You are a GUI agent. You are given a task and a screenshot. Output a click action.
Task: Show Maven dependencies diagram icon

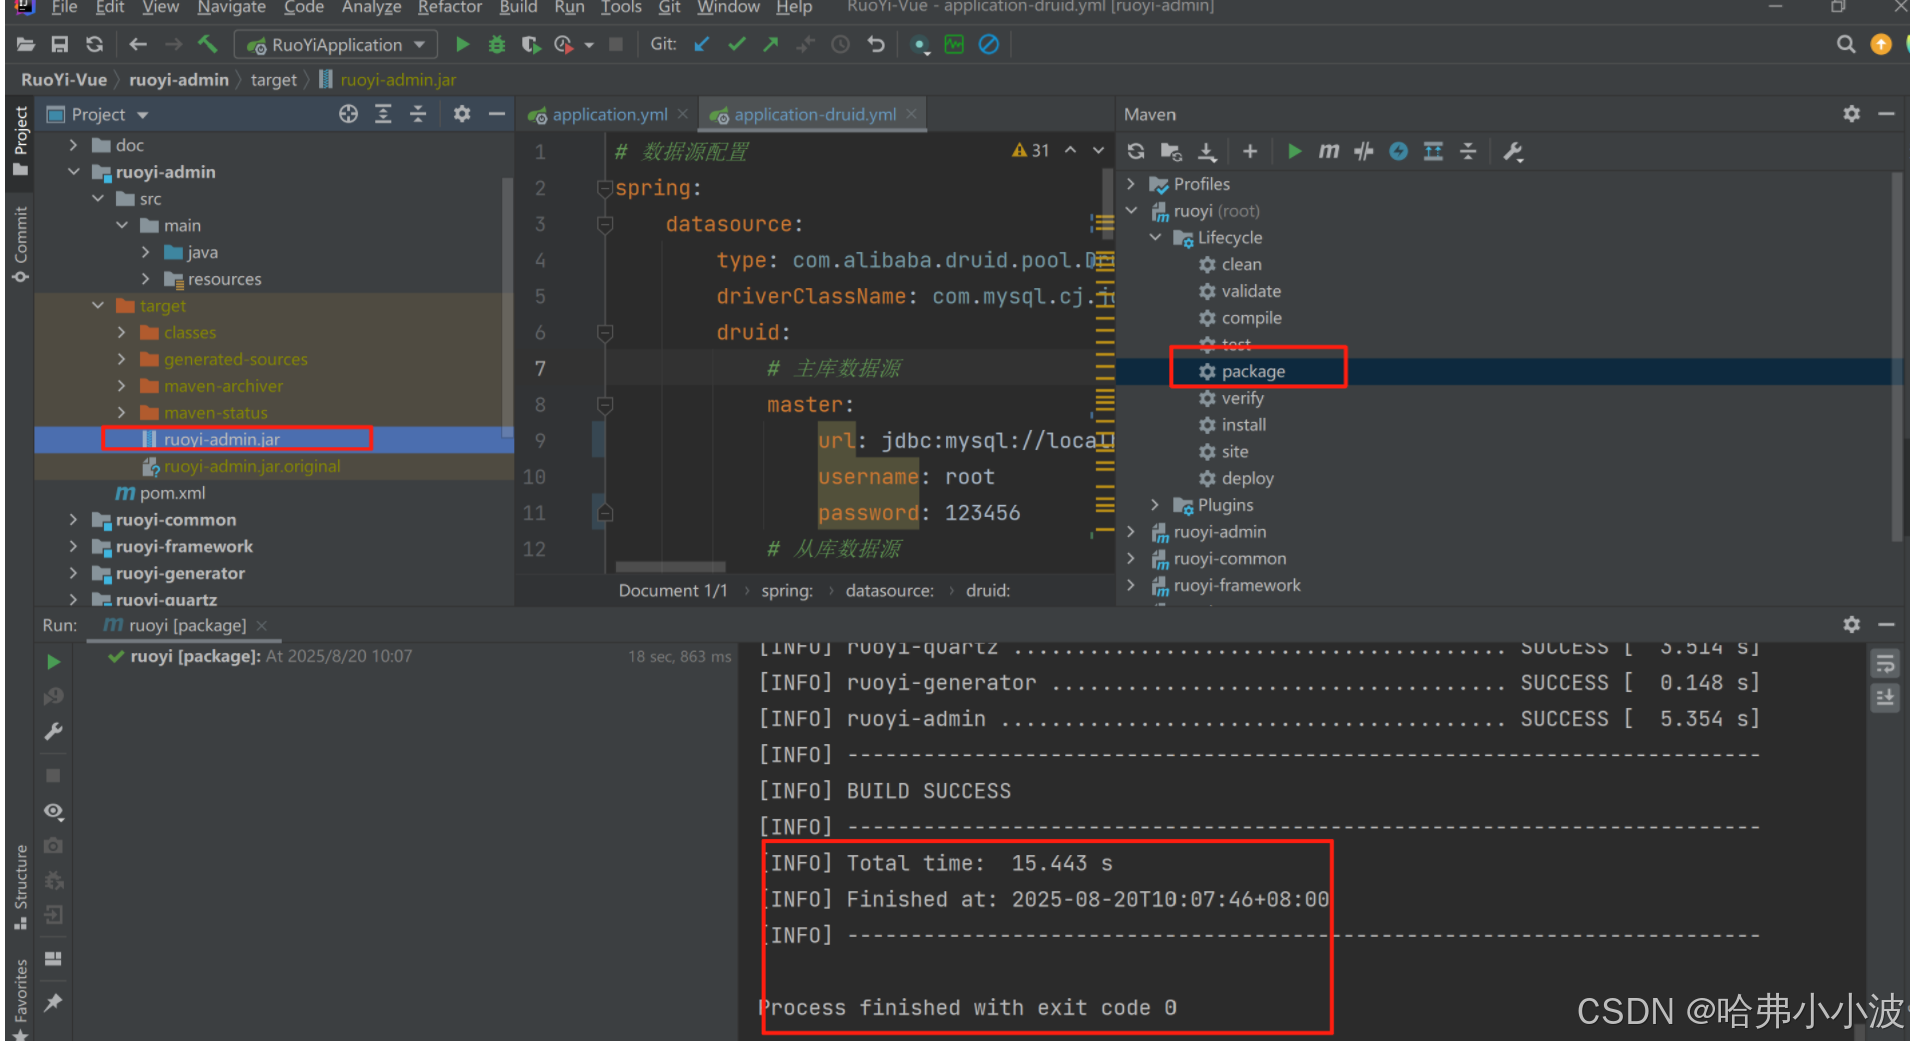coord(1433,151)
